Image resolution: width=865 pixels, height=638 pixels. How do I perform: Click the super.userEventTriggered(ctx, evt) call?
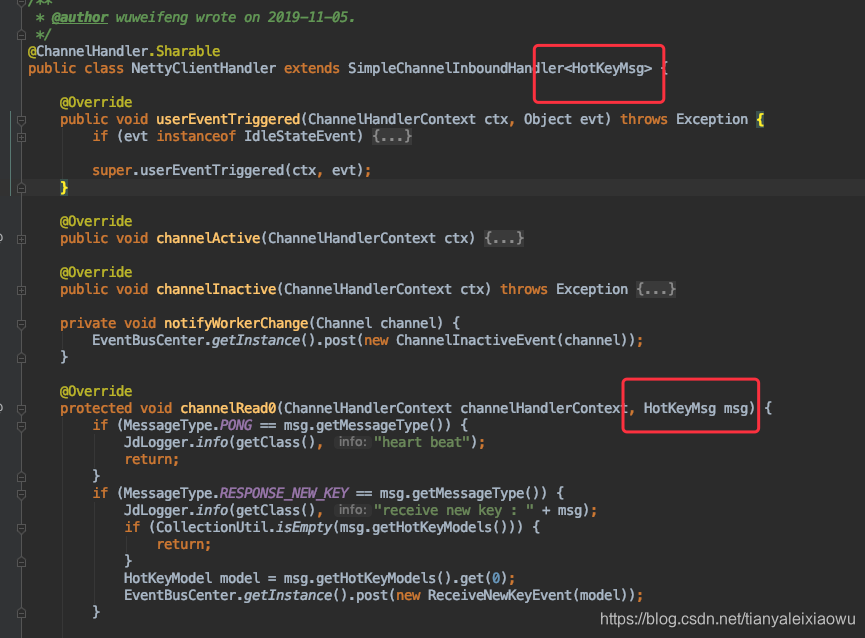pyautogui.click(x=232, y=170)
